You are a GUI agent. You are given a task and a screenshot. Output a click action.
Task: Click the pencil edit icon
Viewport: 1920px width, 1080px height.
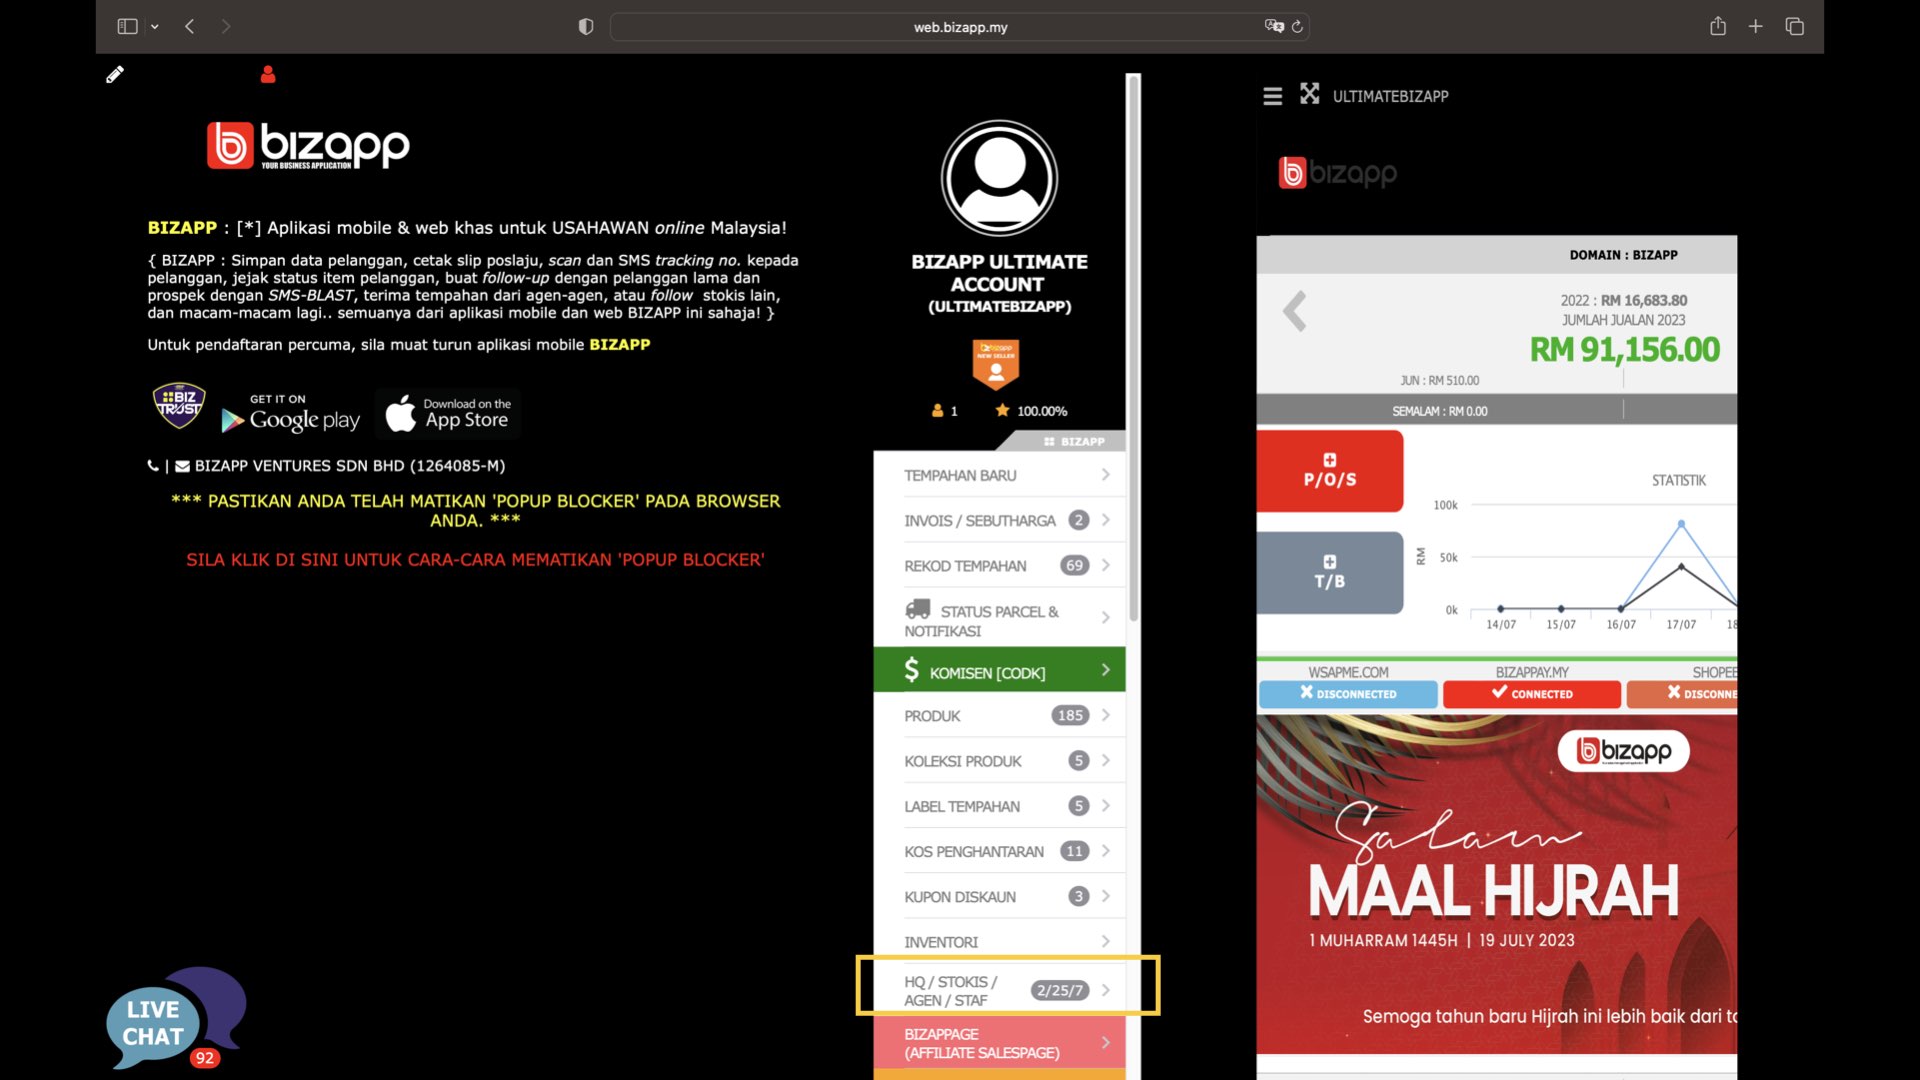point(115,74)
